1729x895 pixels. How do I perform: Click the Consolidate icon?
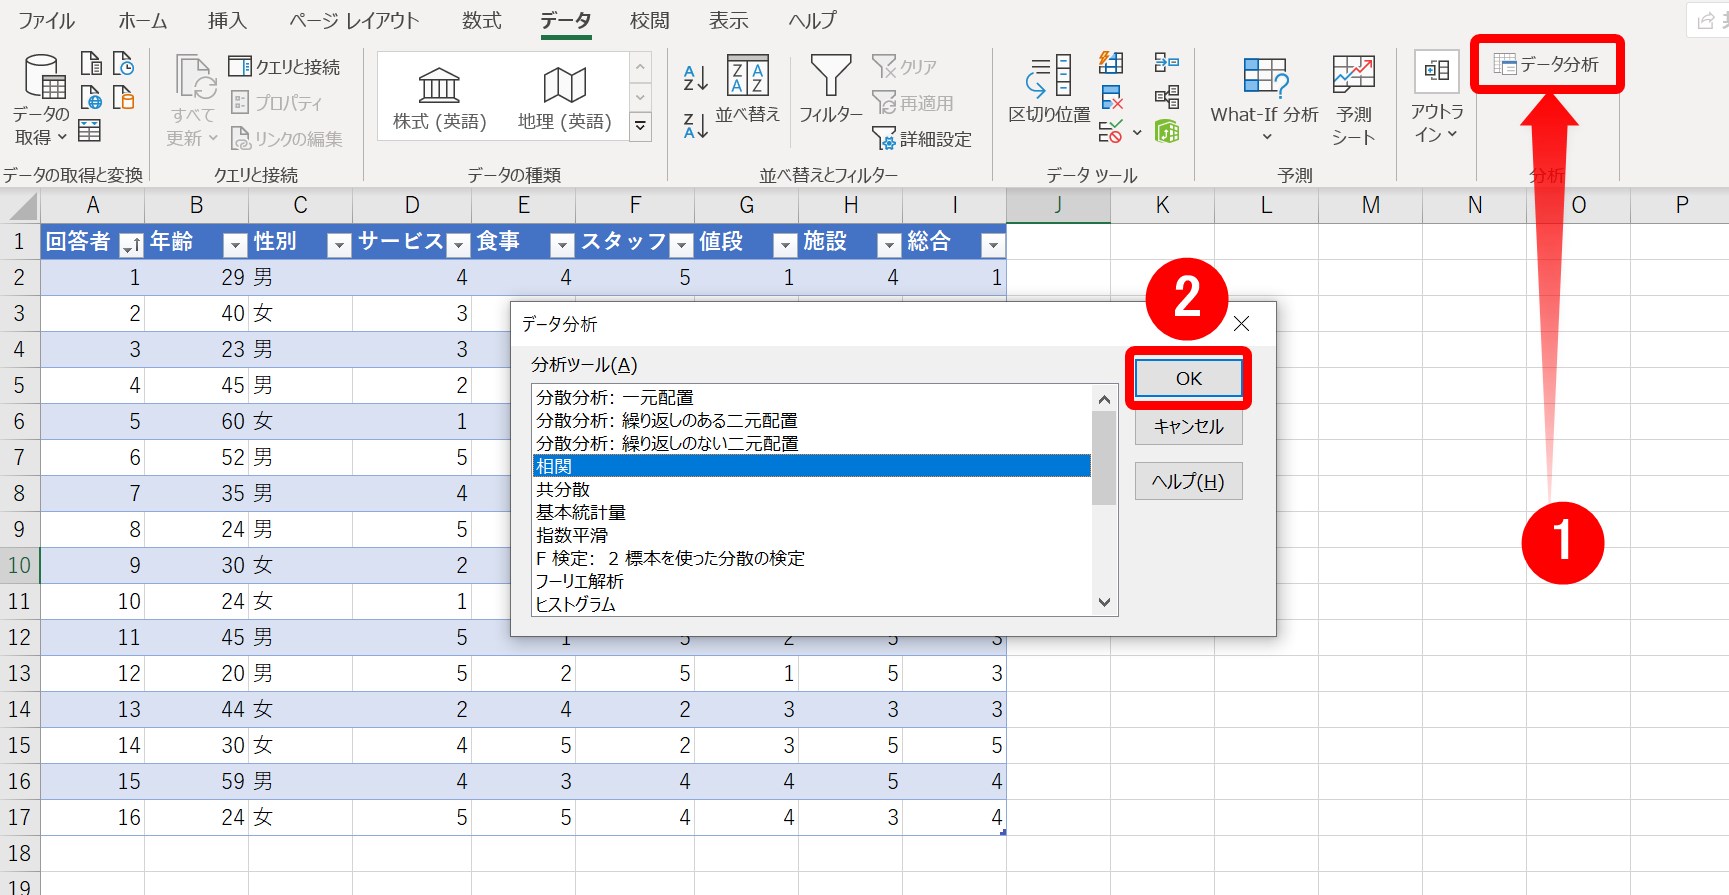1166,63
